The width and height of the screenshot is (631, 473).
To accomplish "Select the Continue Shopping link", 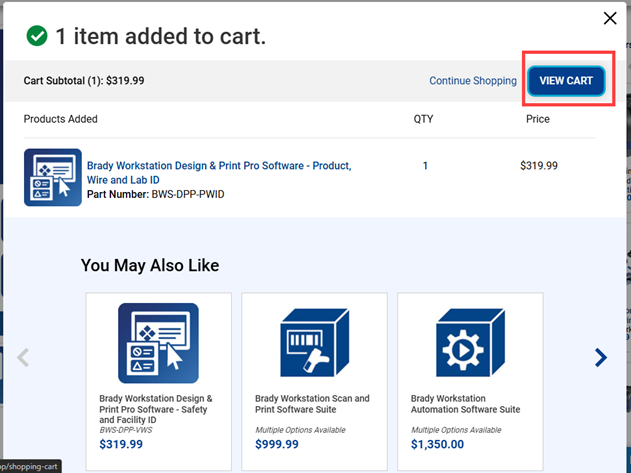I will click(x=472, y=81).
